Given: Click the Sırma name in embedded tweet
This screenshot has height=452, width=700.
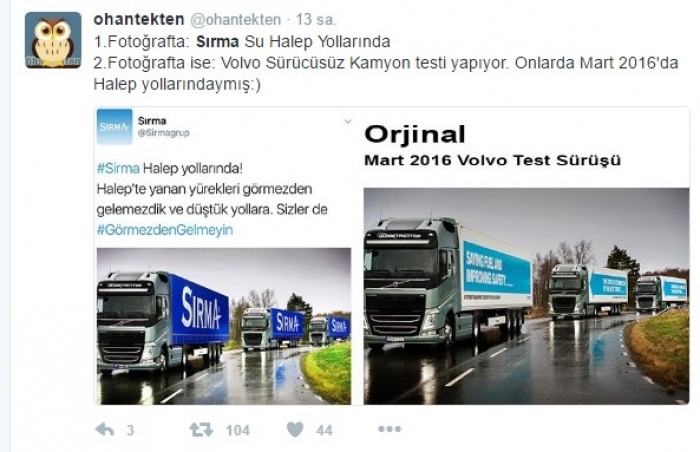Looking at the screenshot, I should [152, 121].
